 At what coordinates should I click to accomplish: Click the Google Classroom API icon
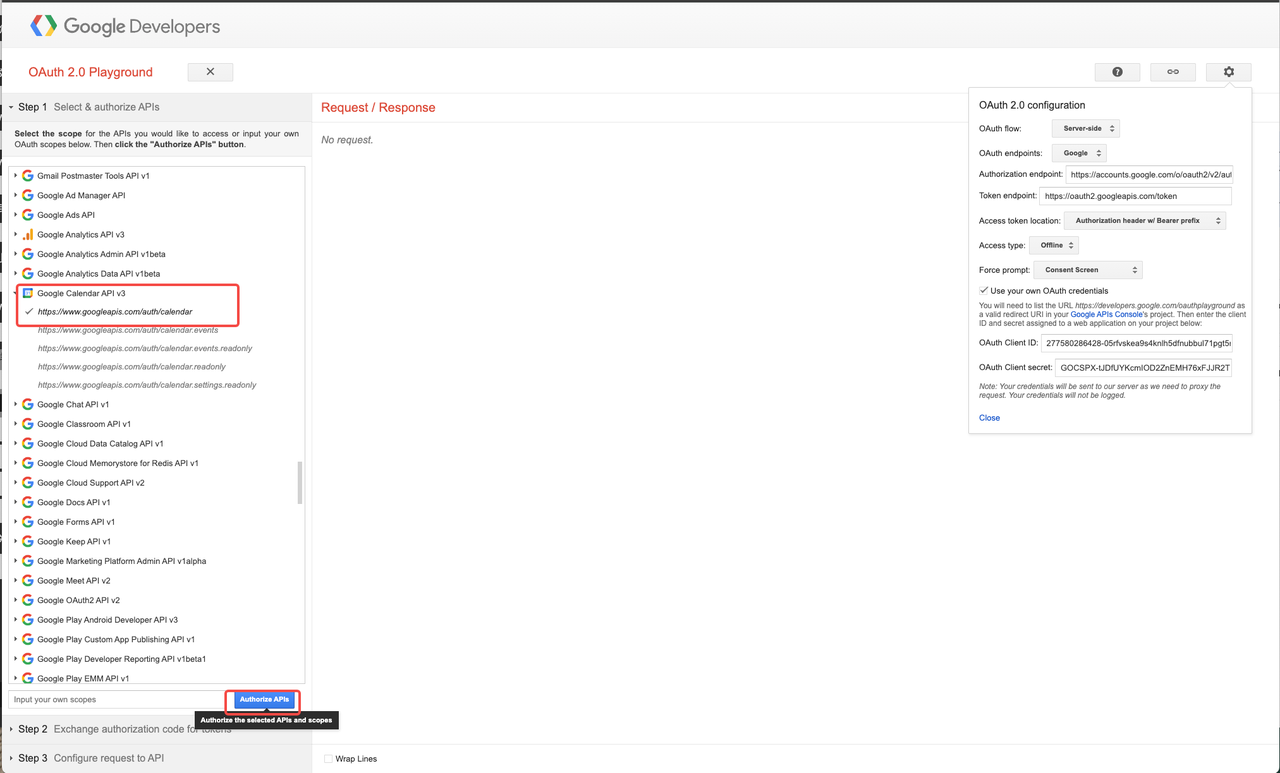[x=28, y=424]
